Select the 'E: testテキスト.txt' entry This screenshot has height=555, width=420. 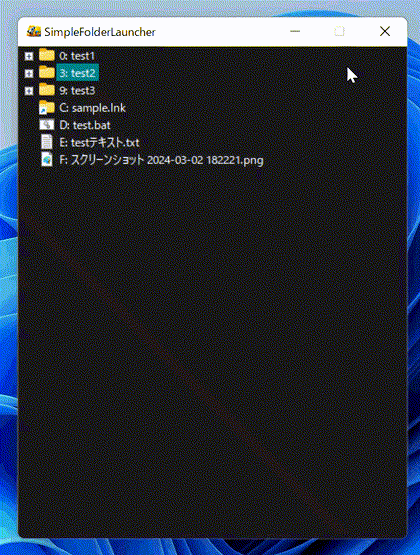tap(99, 143)
